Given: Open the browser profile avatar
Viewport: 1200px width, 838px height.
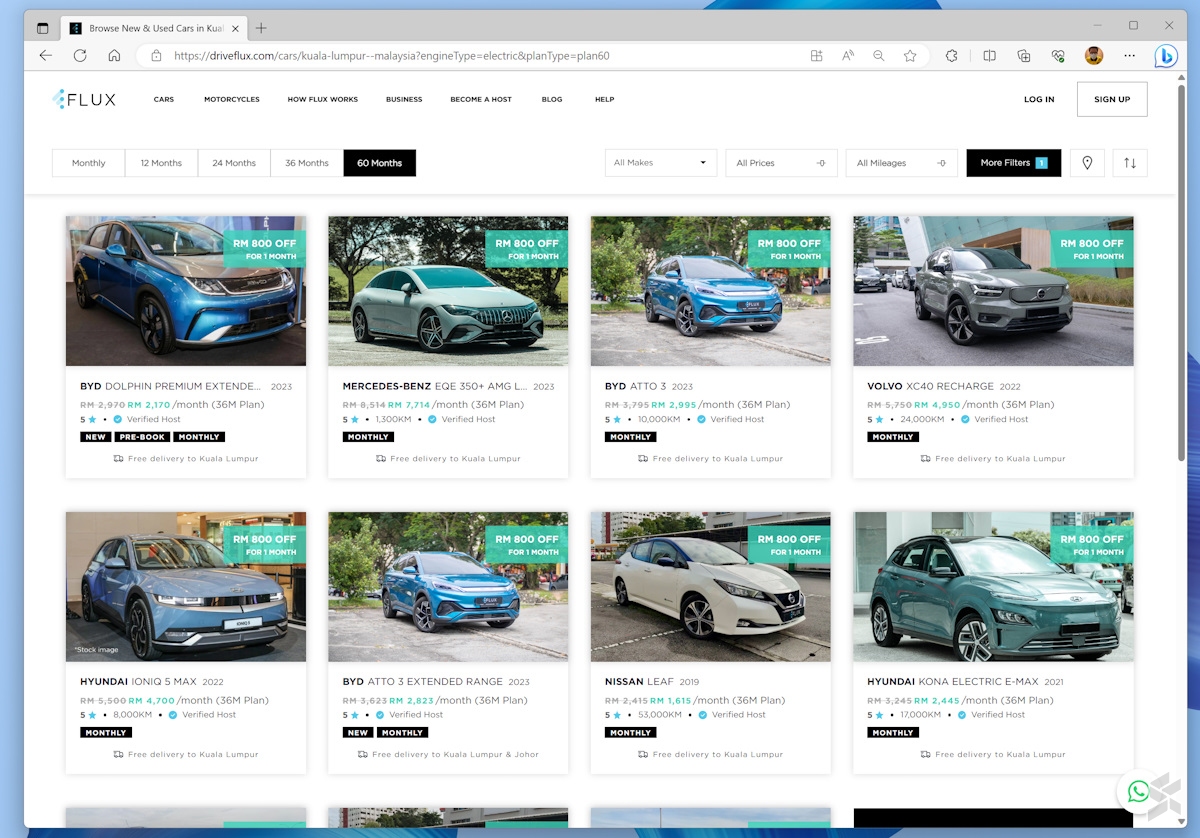Looking at the screenshot, I should click(x=1094, y=56).
